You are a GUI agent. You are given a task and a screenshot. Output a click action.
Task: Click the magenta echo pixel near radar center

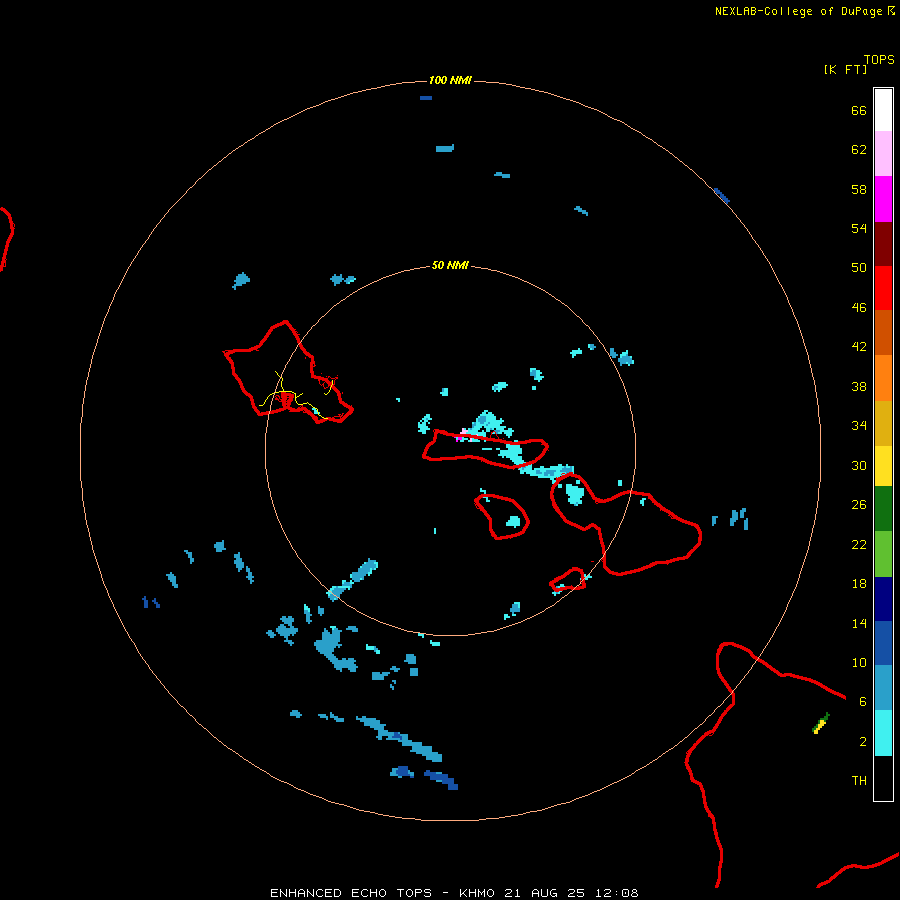click(x=459, y=439)
